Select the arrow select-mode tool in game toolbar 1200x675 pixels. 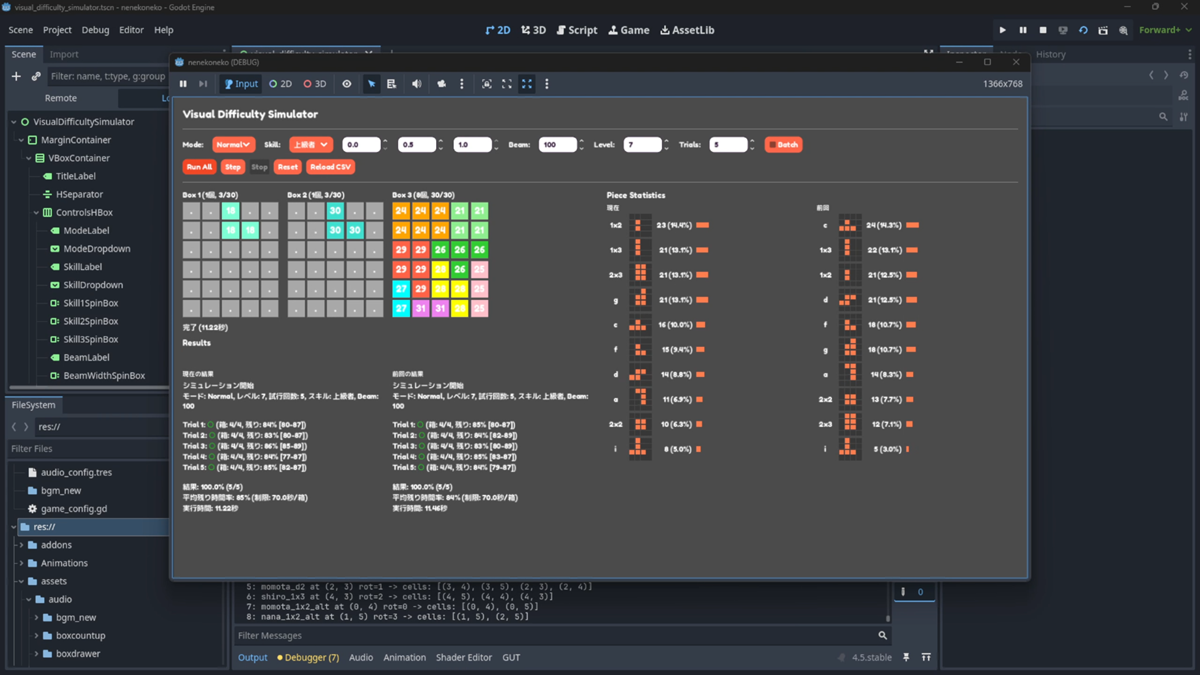coord(371,84)
